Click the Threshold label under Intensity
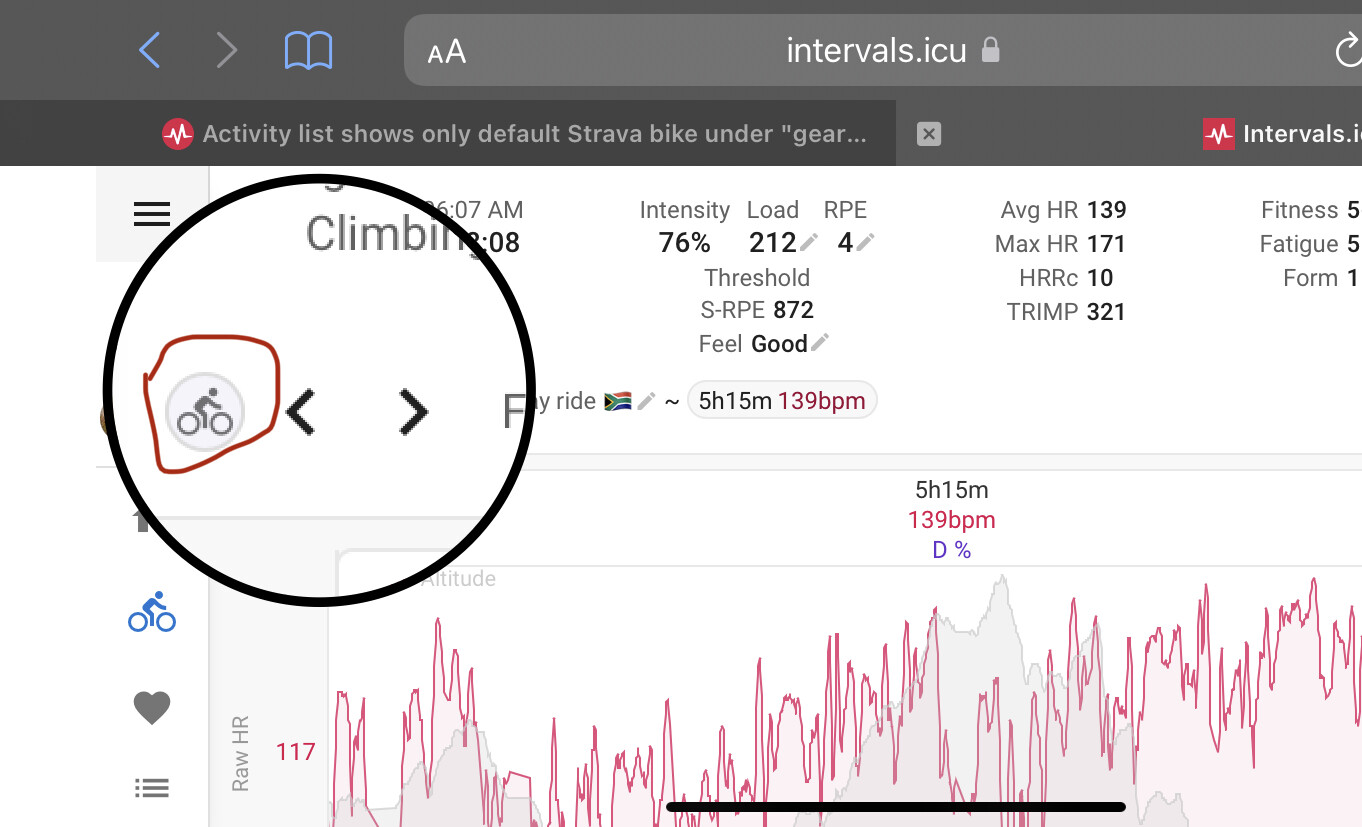Screen dimensions: 1362x827 coord(757,277)
